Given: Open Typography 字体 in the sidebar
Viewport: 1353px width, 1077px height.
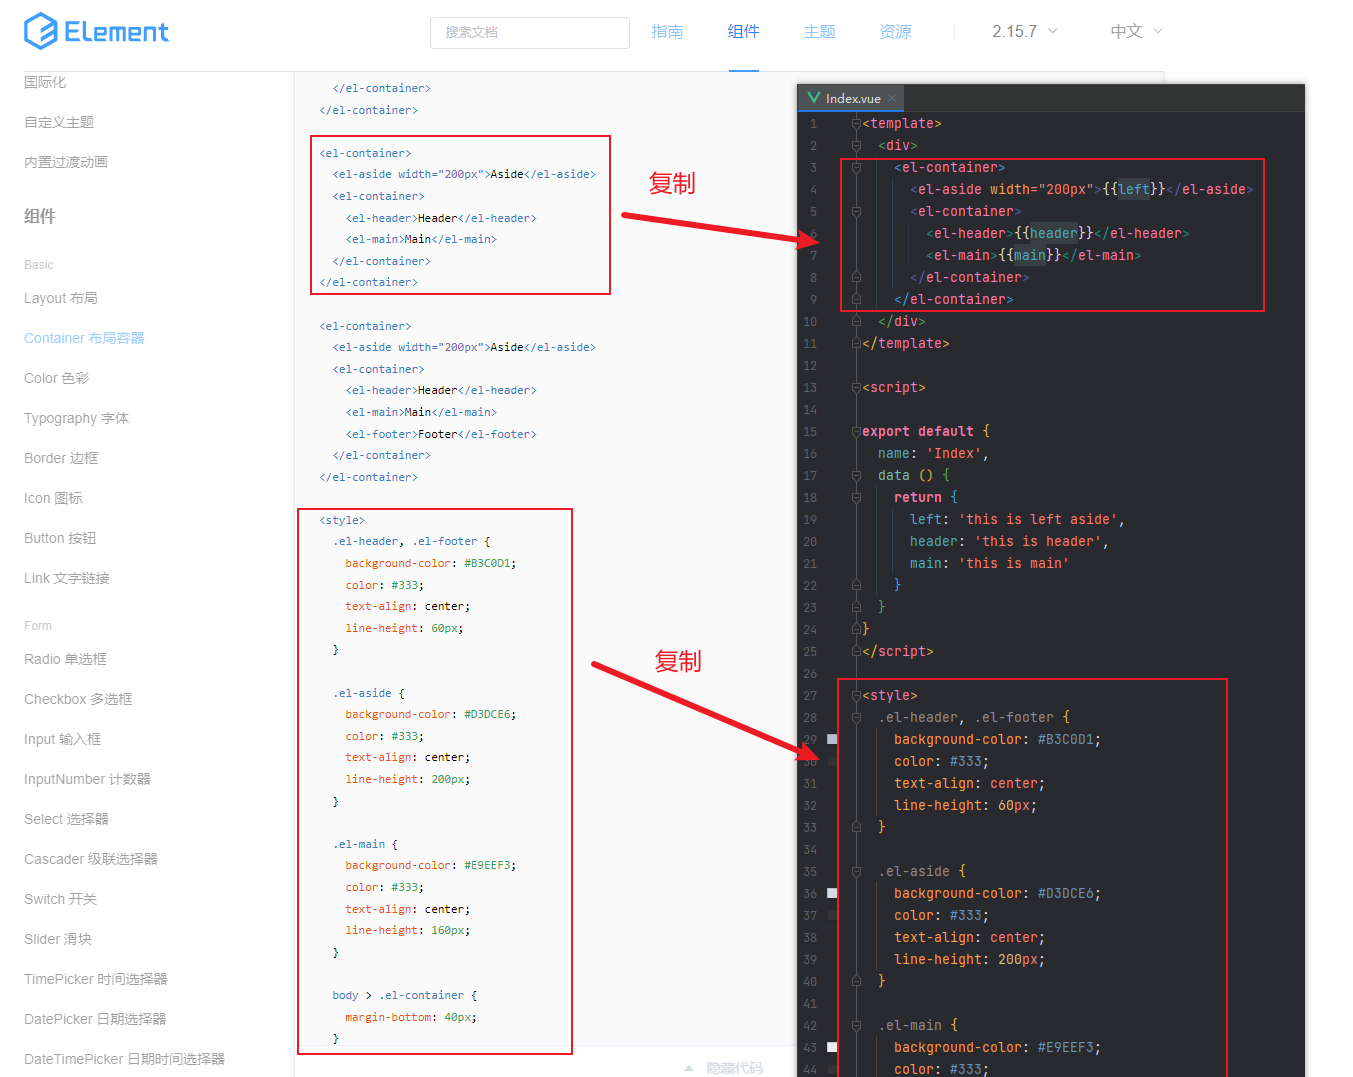Looking at the screenshot, I should point(77,418).
